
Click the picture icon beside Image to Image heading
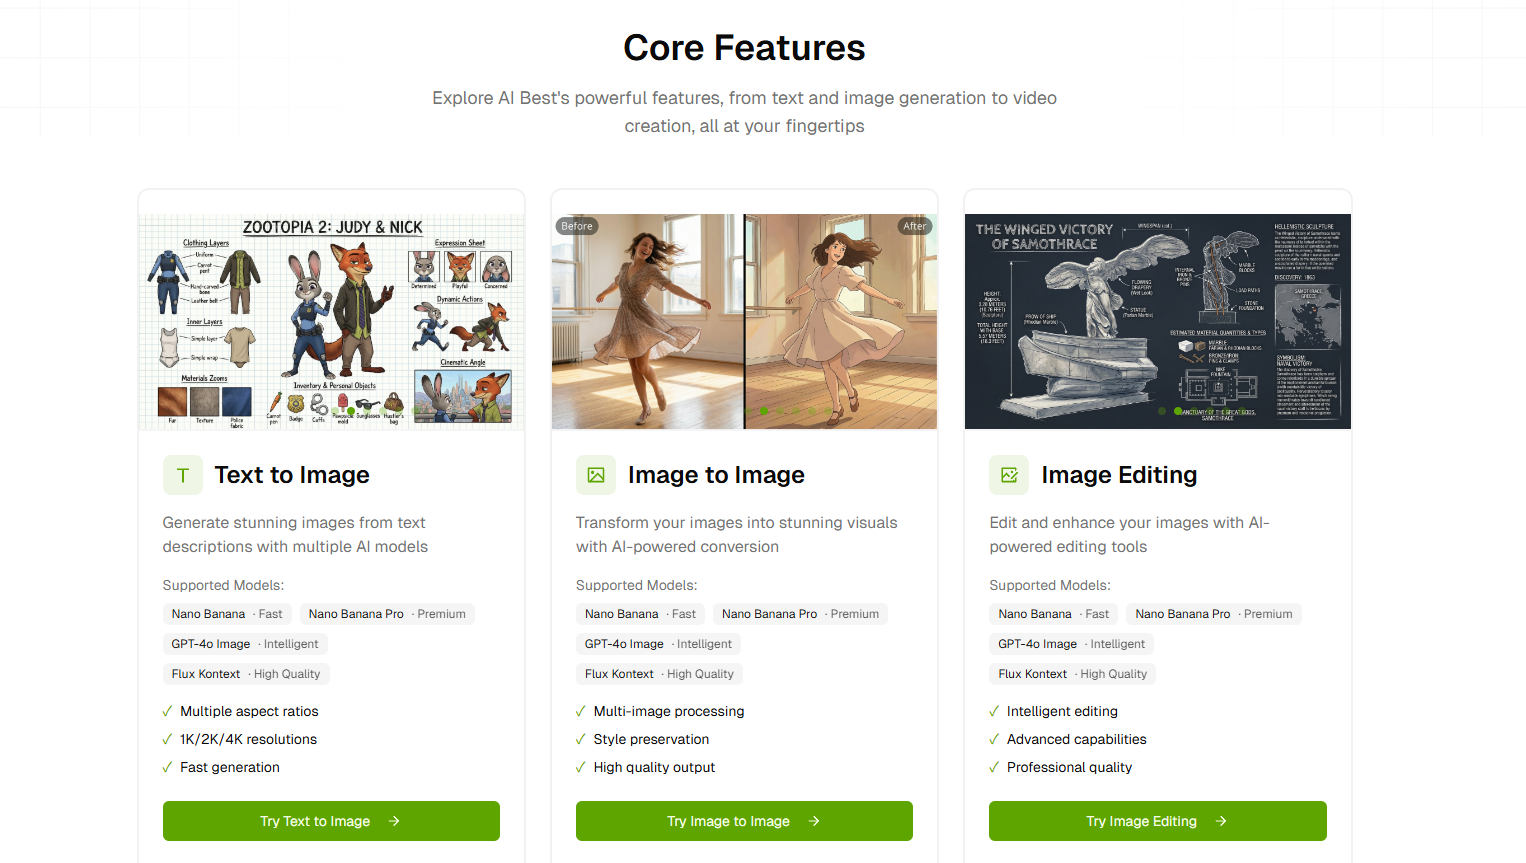596,475
